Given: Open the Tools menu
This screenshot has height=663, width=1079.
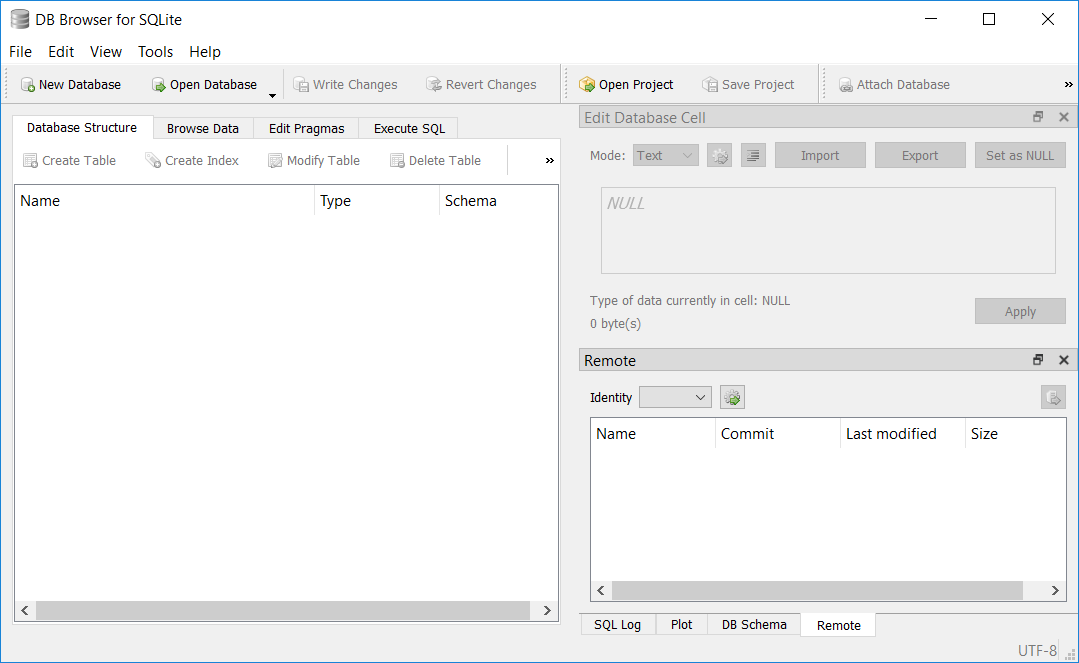Looking at the screenshot, I should click(x=155, y=52).
